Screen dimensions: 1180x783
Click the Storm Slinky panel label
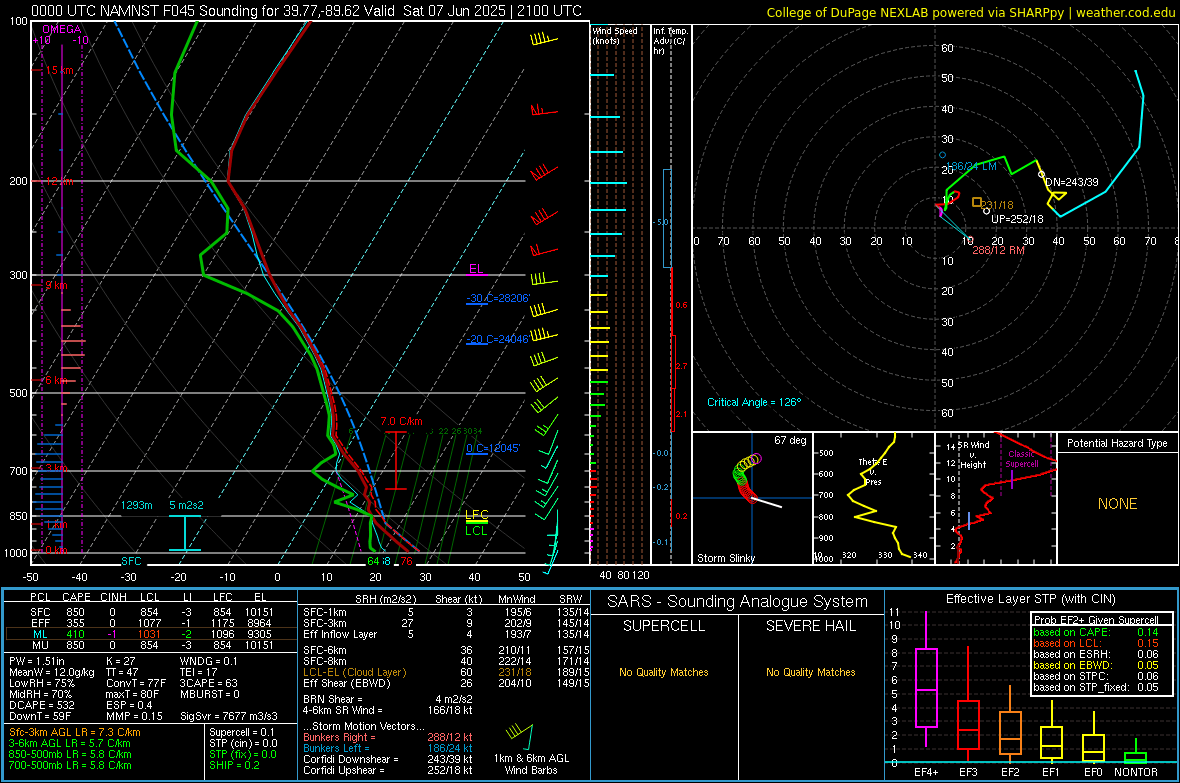[725, 558]
